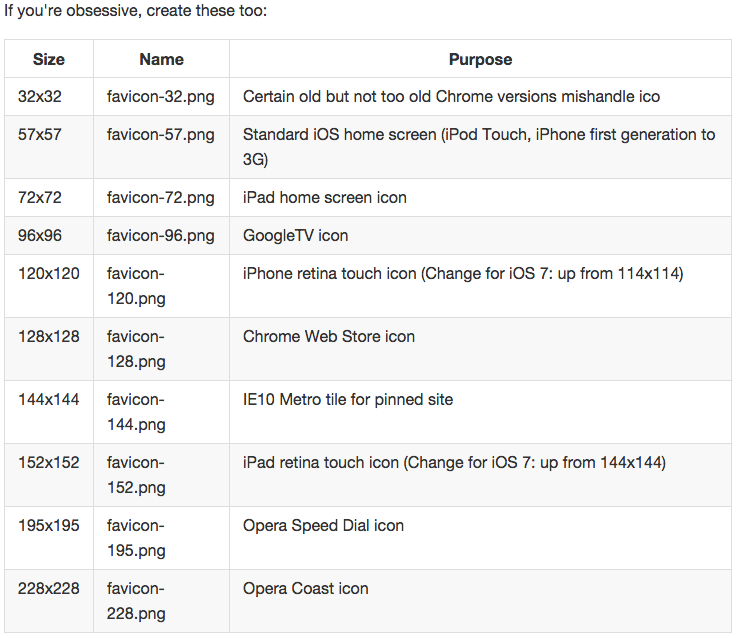This screenshot has width=740, height=638.
Task: Click the Chrome versions mishandle ico description
Action: 451,97
